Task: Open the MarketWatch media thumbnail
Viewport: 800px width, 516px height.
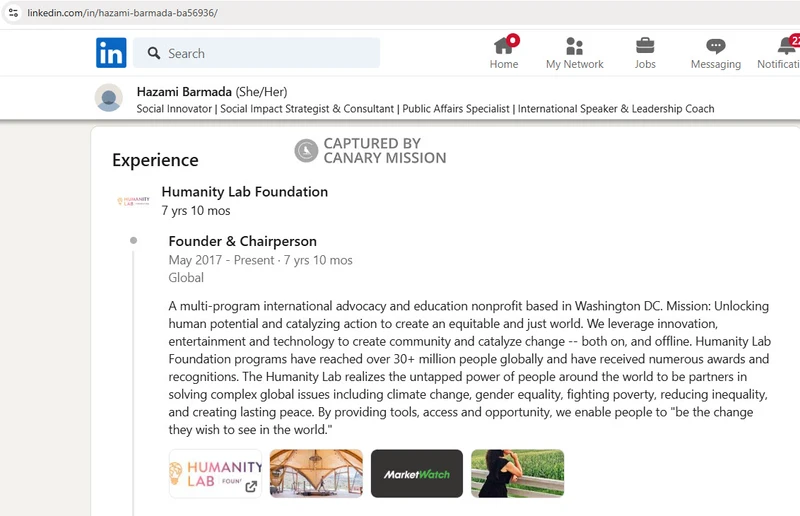Action: 417,474
